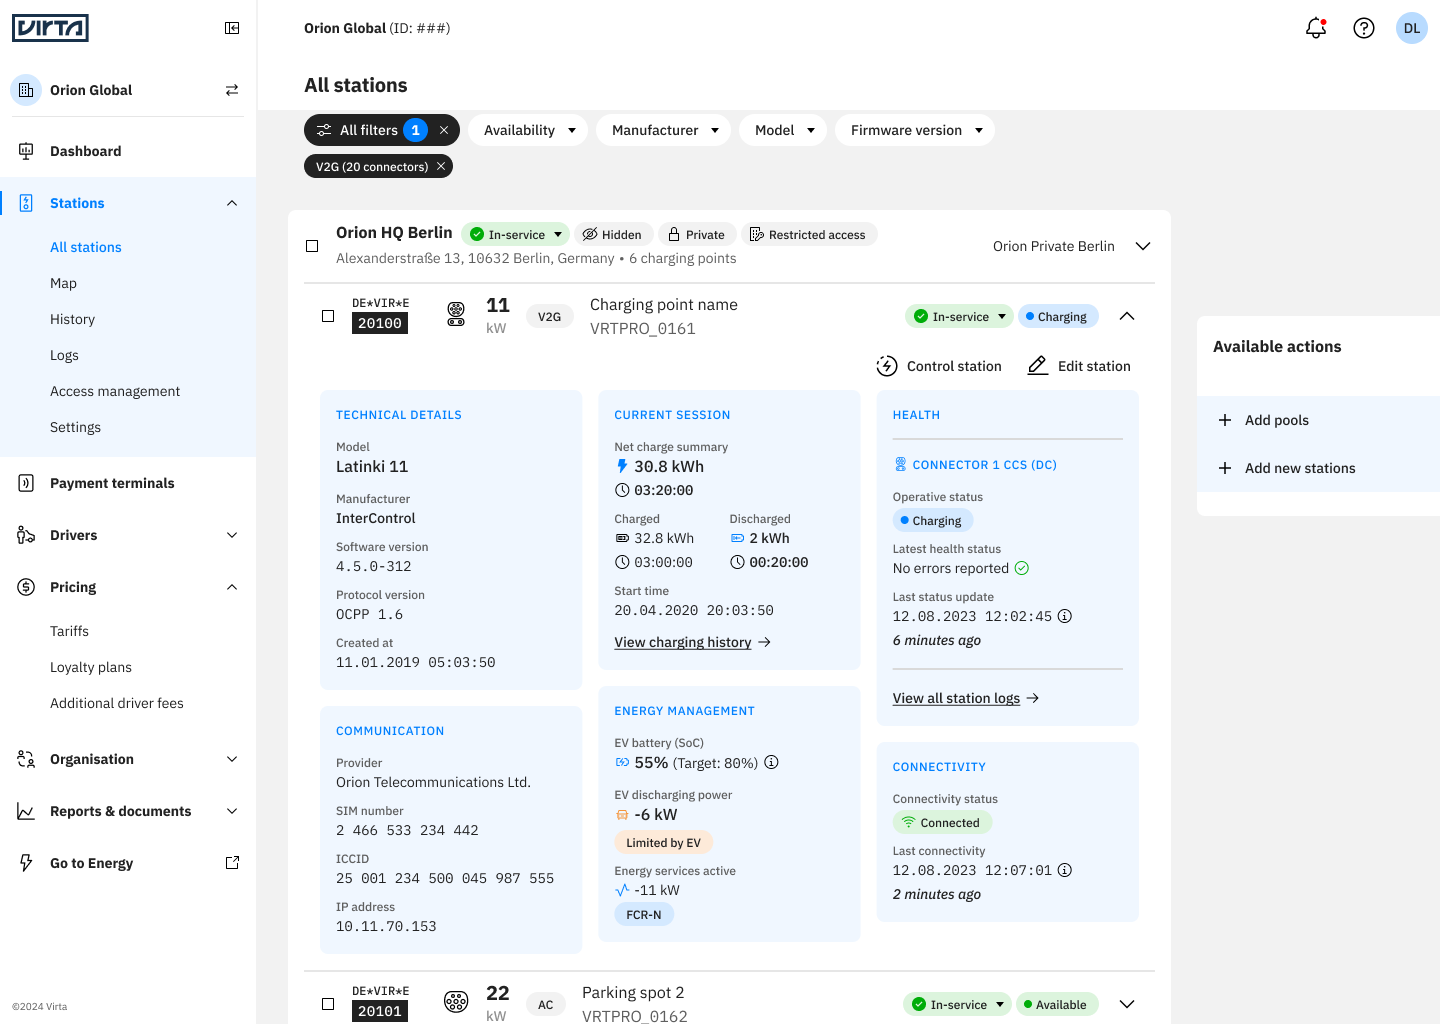Click the All stations sidebar link
The height and width of the screenshot is (1024, 1440).
(86, 247)
